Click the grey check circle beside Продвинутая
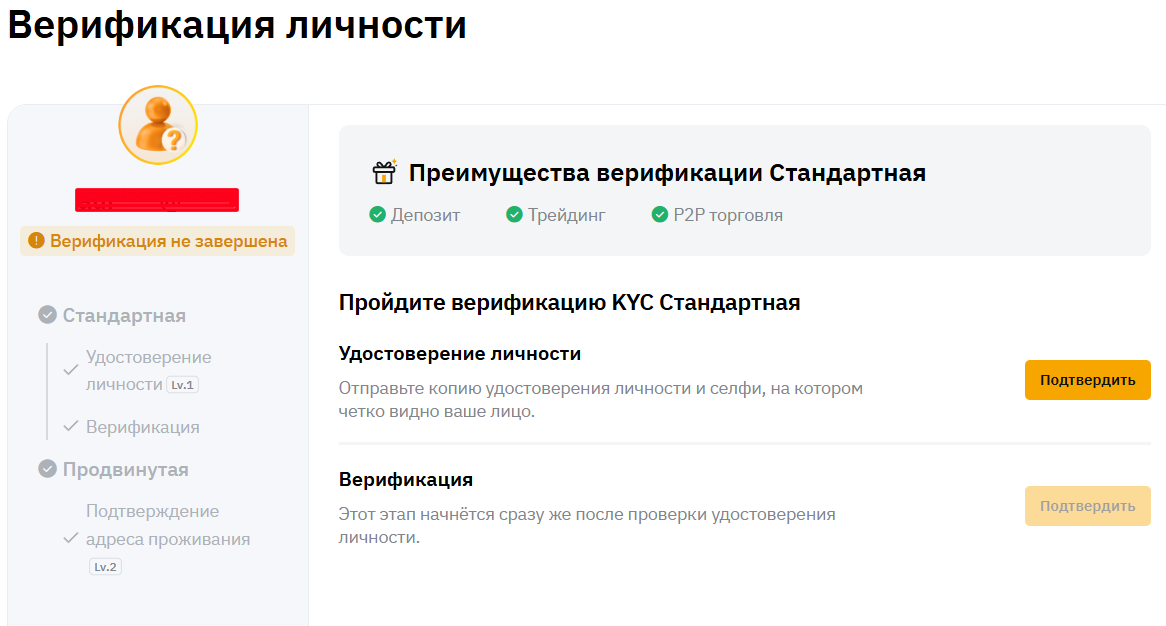1166x626 pixels. [48, 468]
